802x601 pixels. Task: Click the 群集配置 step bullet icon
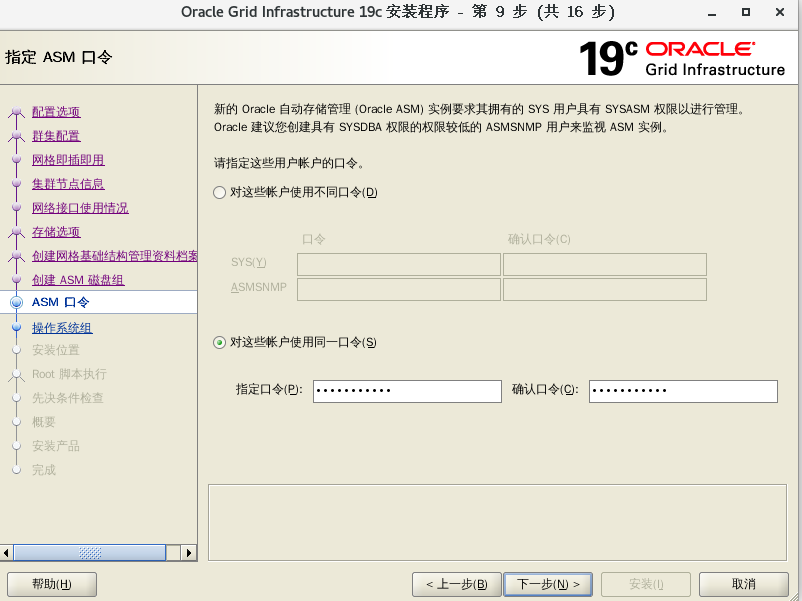tap(16, 136)
